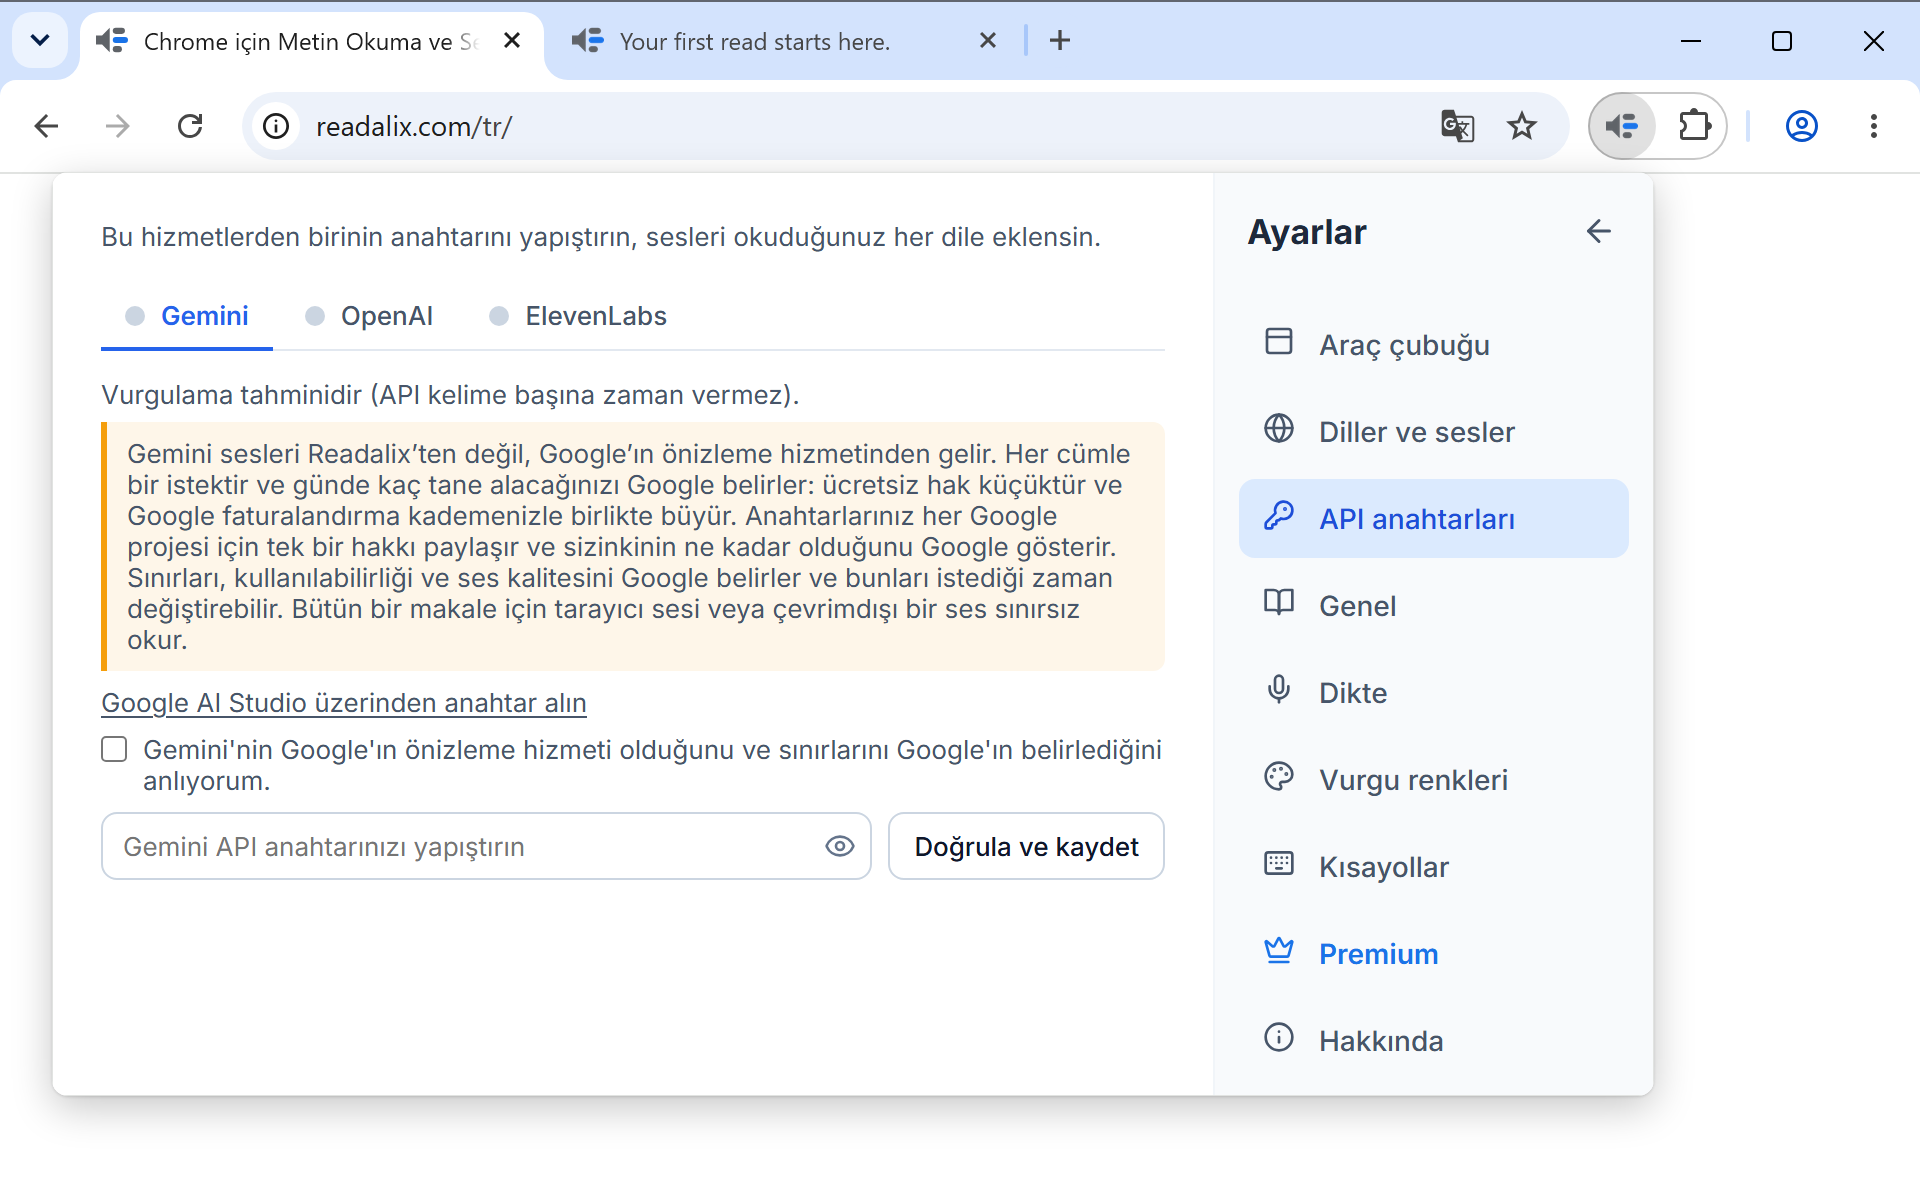This screenshot has height=1200, width=1920.
Task: Close the Chrome için Metin Okuma tab
Action: point(512,41)
